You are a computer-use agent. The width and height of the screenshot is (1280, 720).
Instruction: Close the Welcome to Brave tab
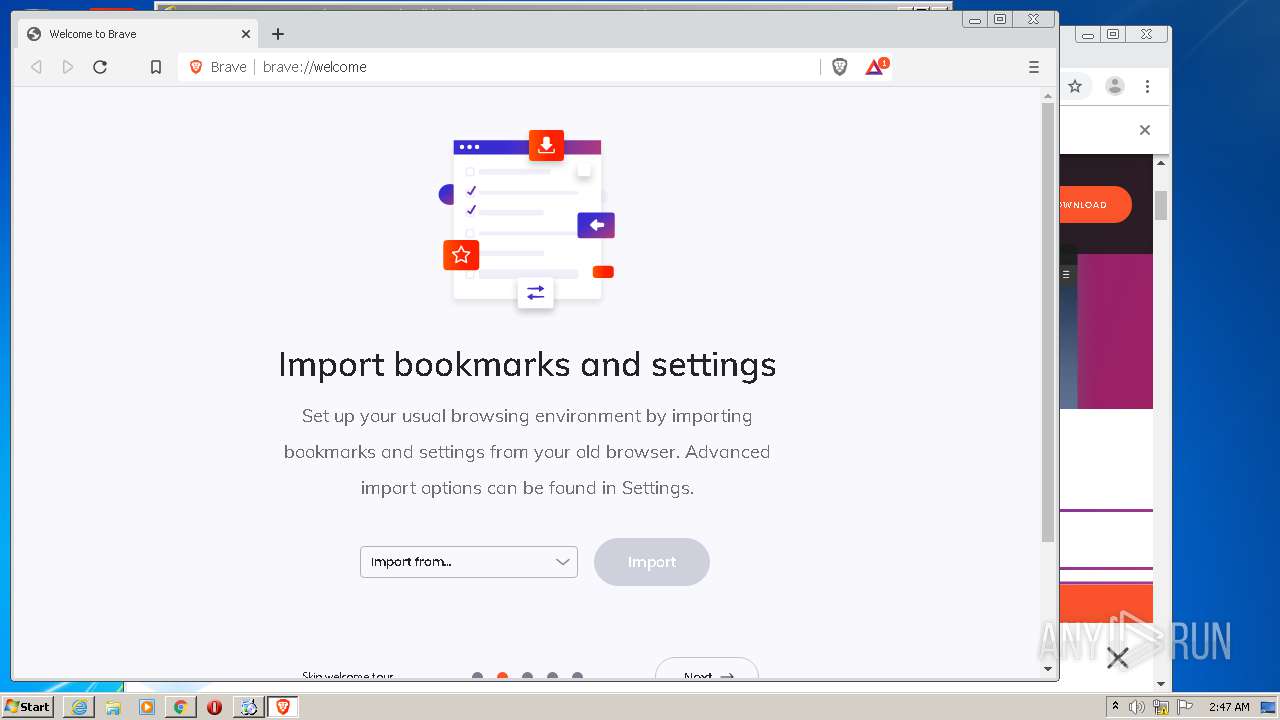pos(246,34)
